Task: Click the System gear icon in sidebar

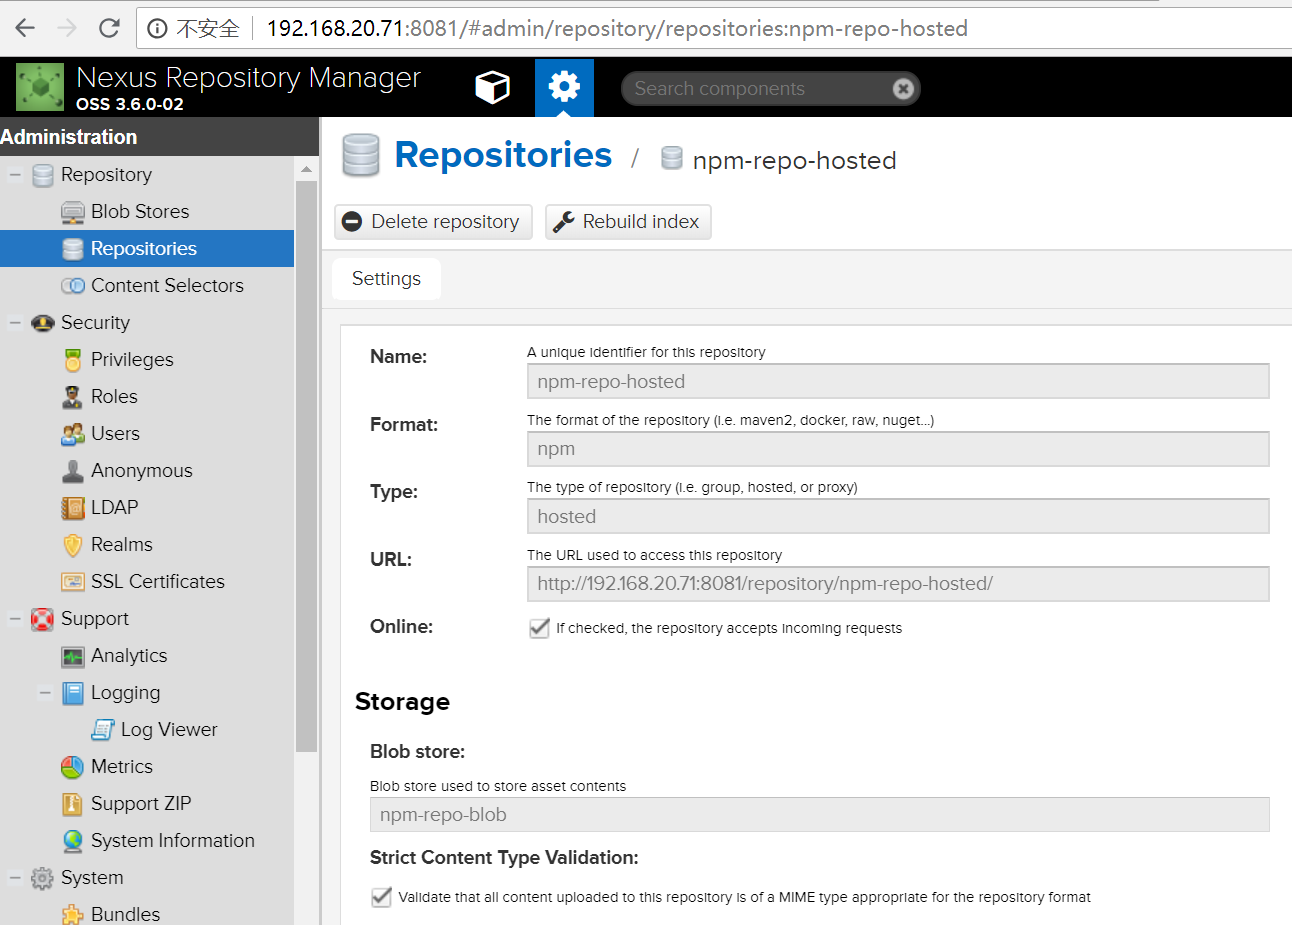Action: point(43,878)
